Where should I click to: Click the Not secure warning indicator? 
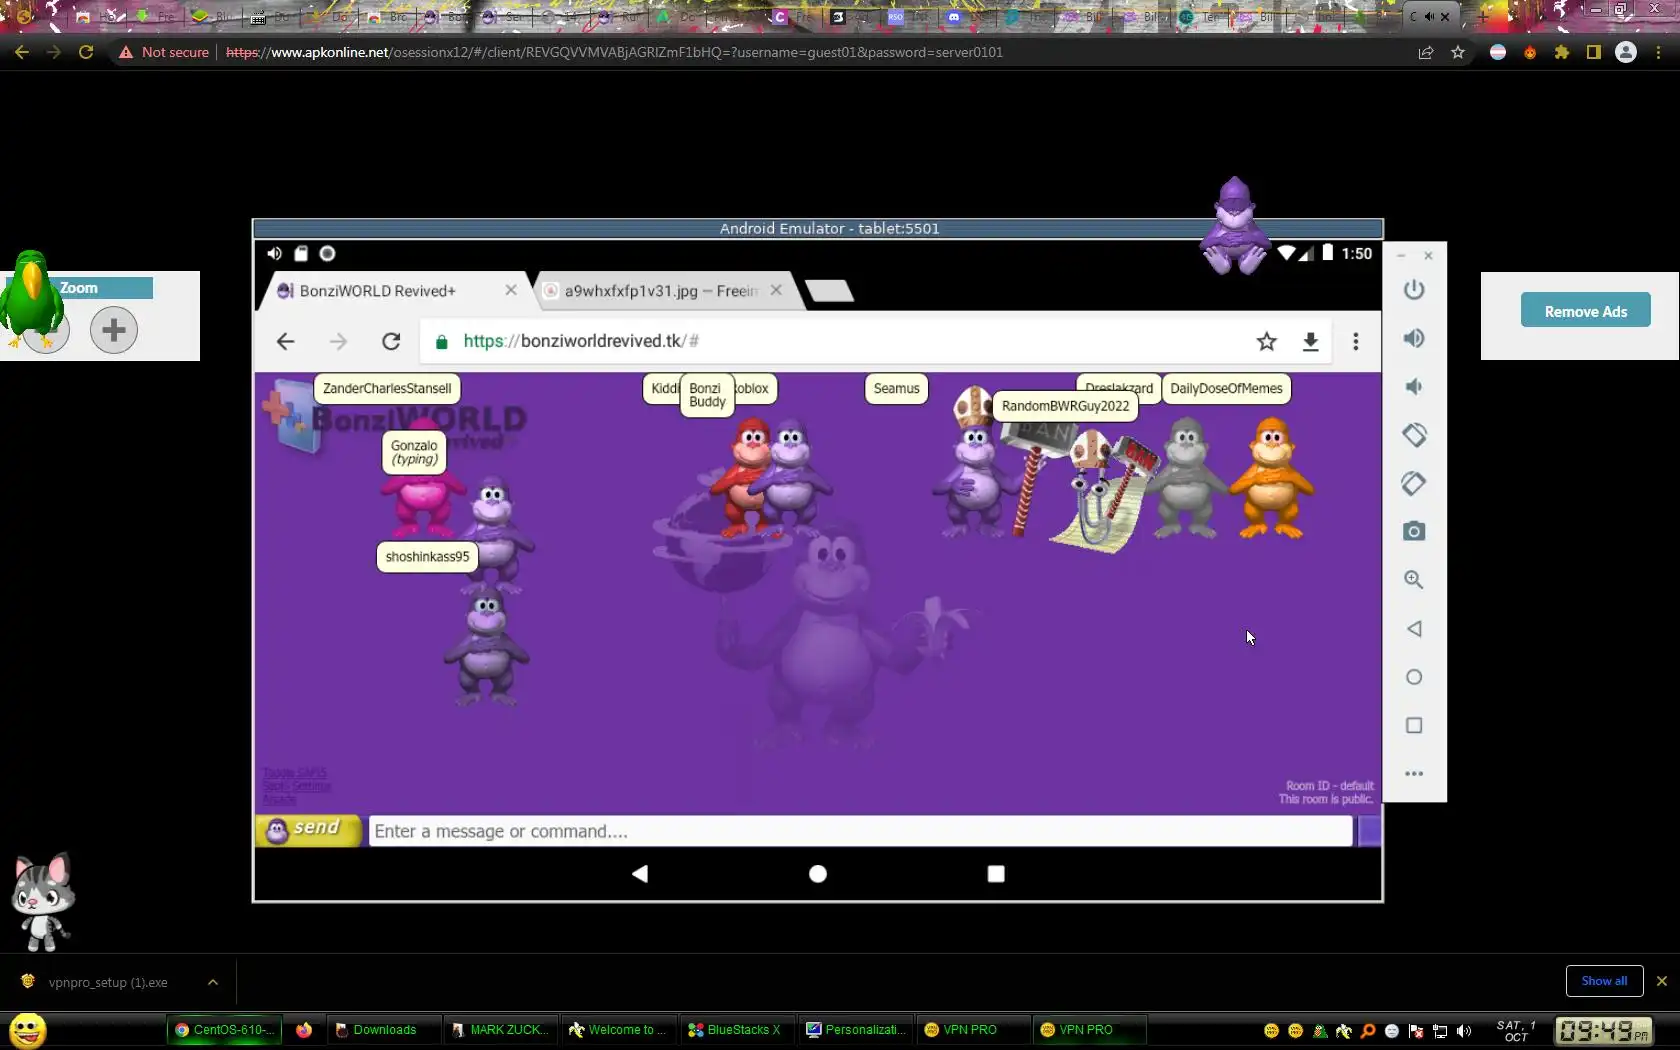point(164,52)
